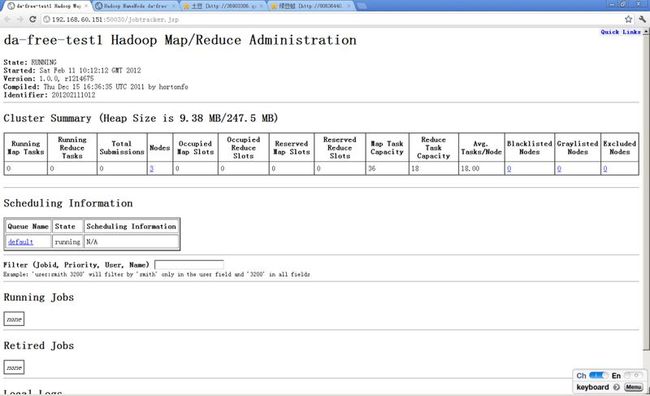650x396 pixels.
Task: Click the Queue Name column header
Action: point(28,226)
